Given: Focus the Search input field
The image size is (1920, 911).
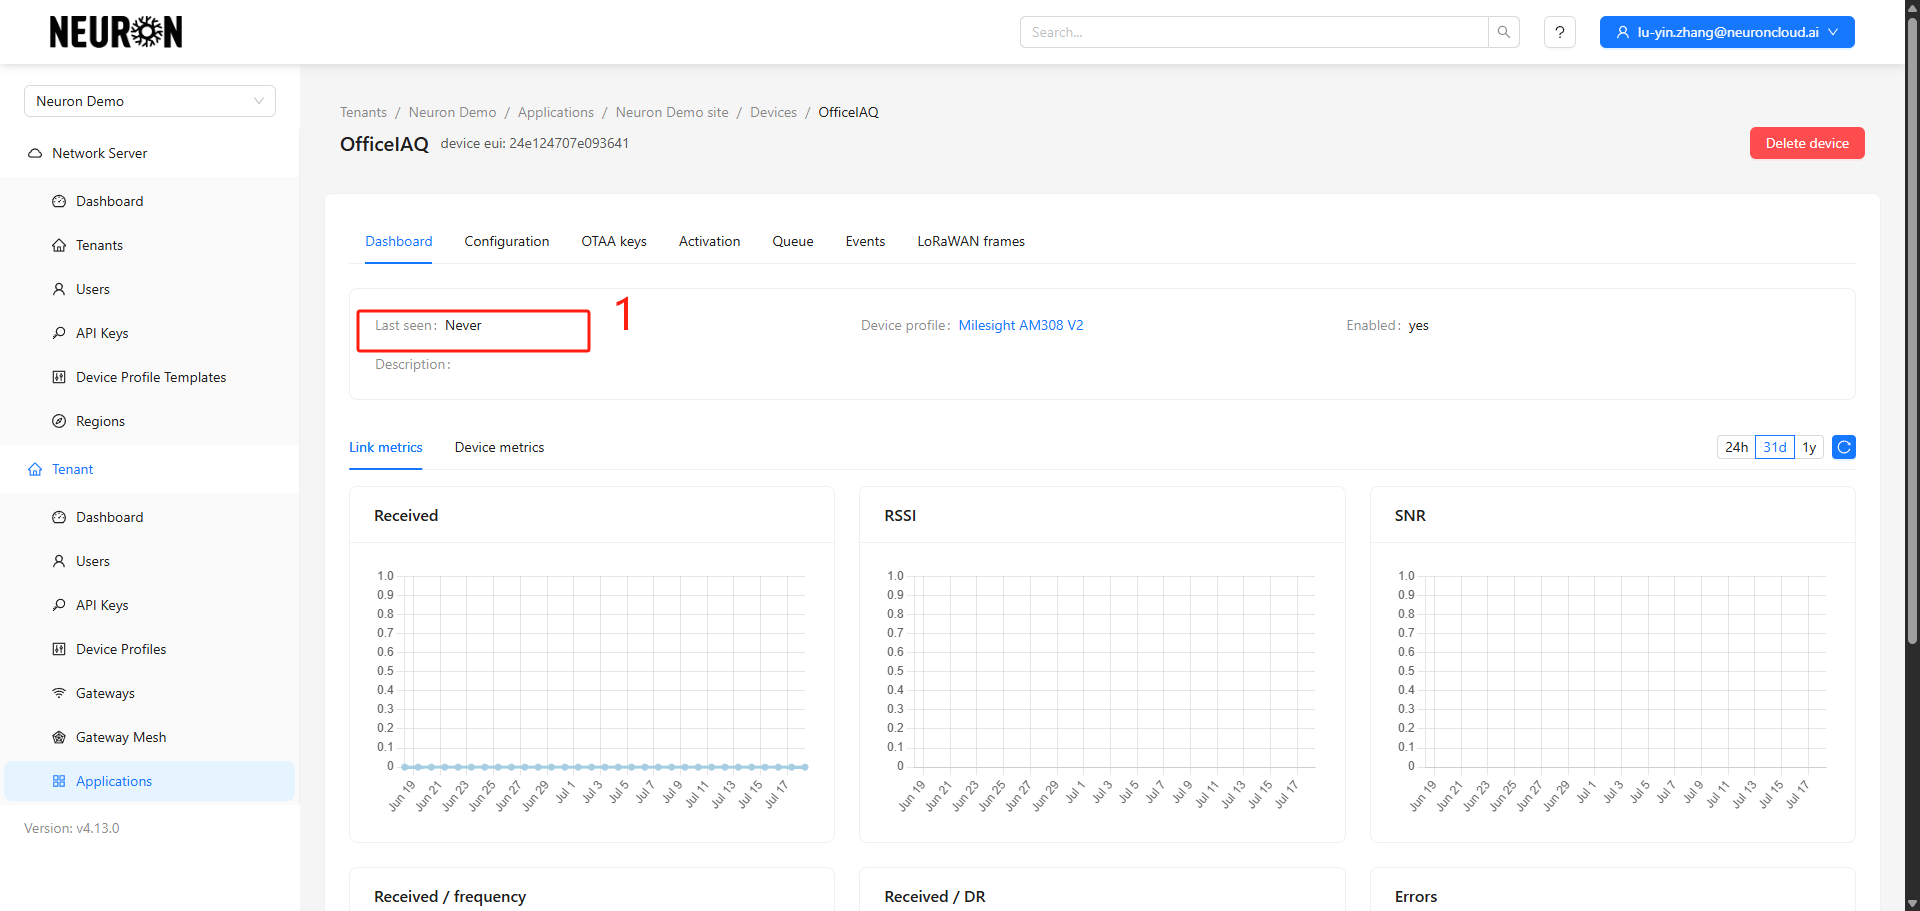Looking at the screenshot, I should coord(1254,32).
